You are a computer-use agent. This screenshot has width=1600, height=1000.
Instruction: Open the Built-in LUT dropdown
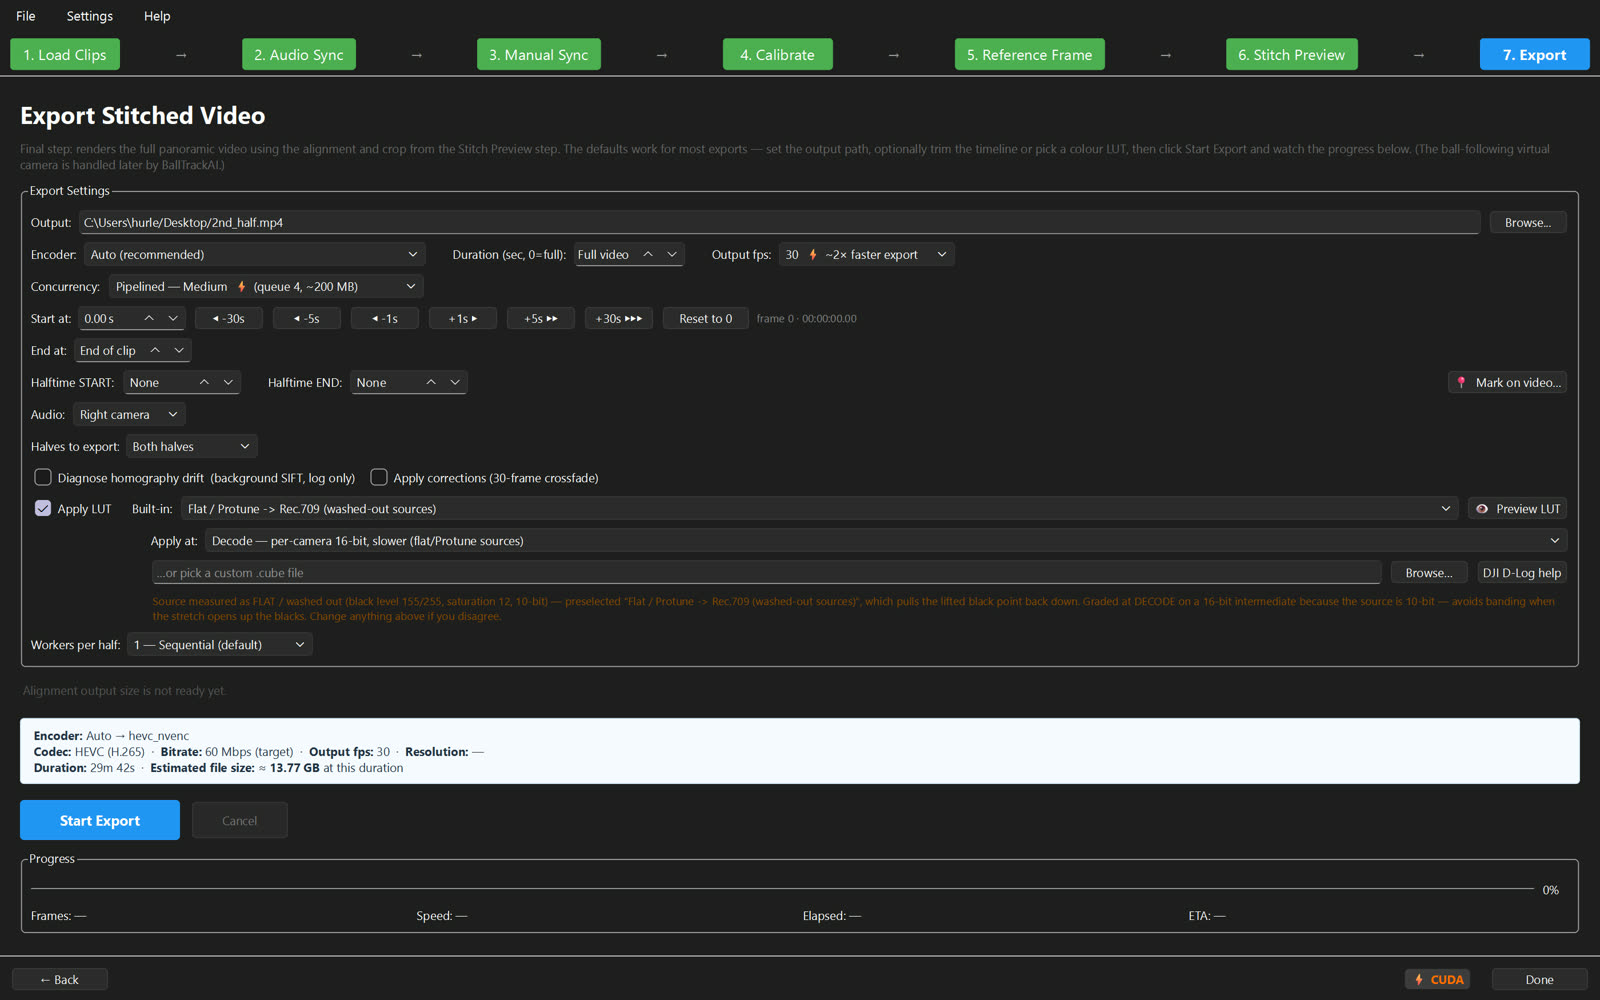pos(820,508)
